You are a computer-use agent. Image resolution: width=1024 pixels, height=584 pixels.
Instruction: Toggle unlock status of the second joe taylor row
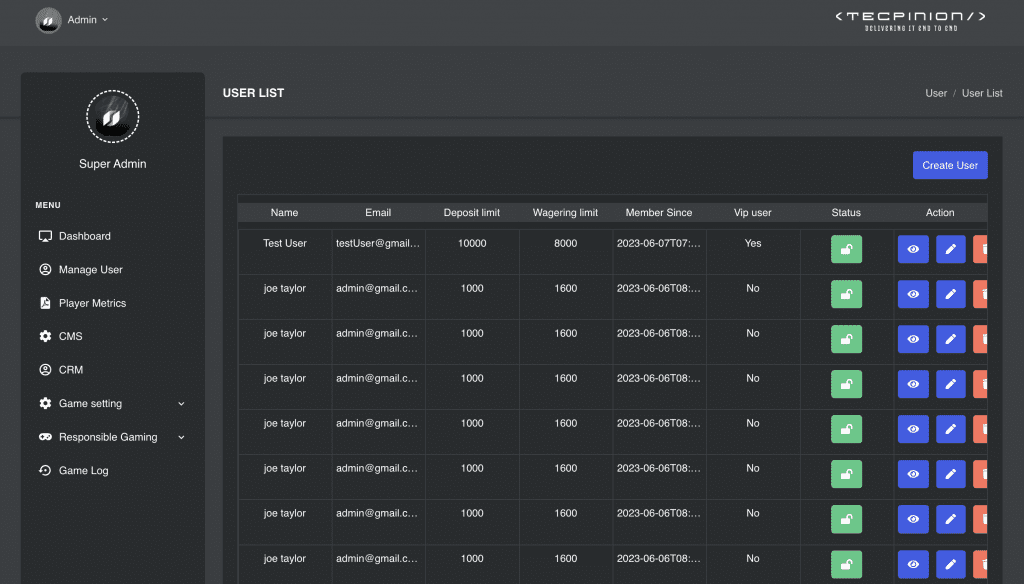coord(846,339)
